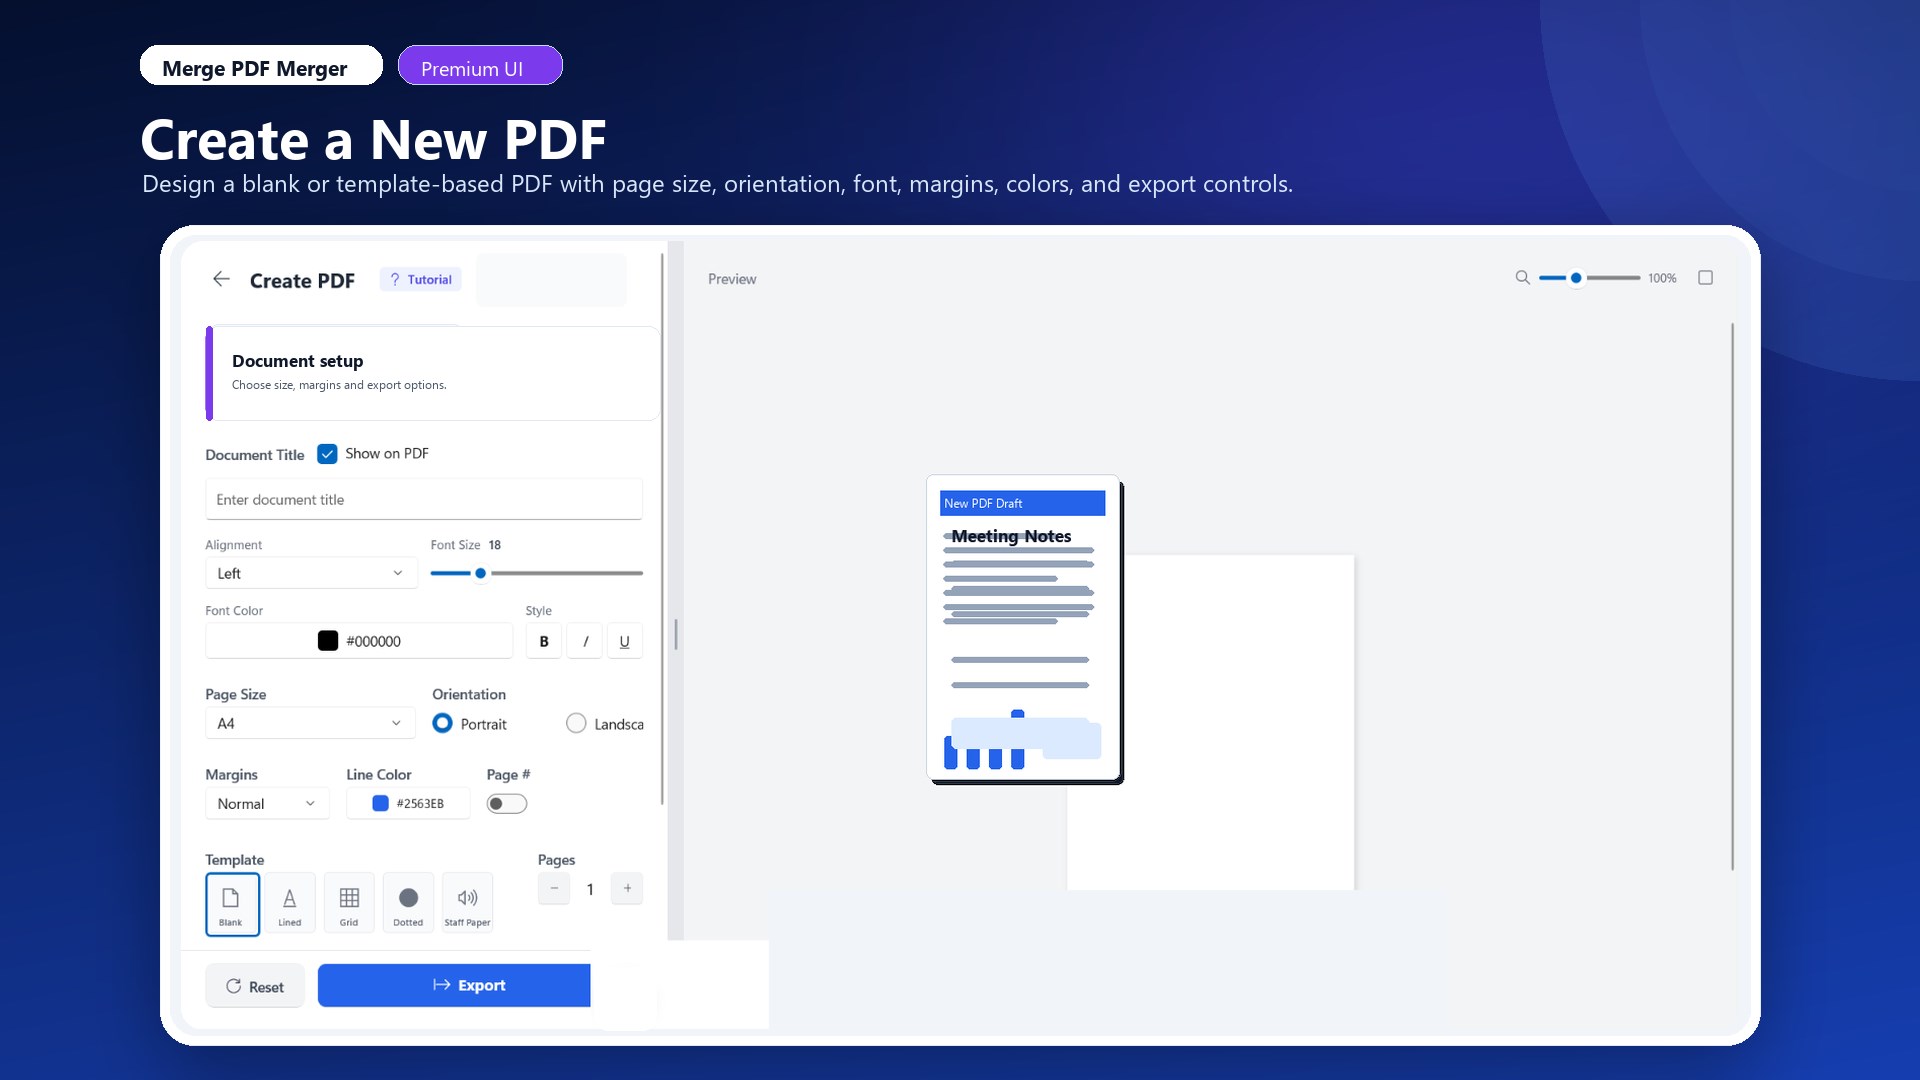
Task: Toggle Italic style button
Action: pyautogui.click(x=585, y=641)
